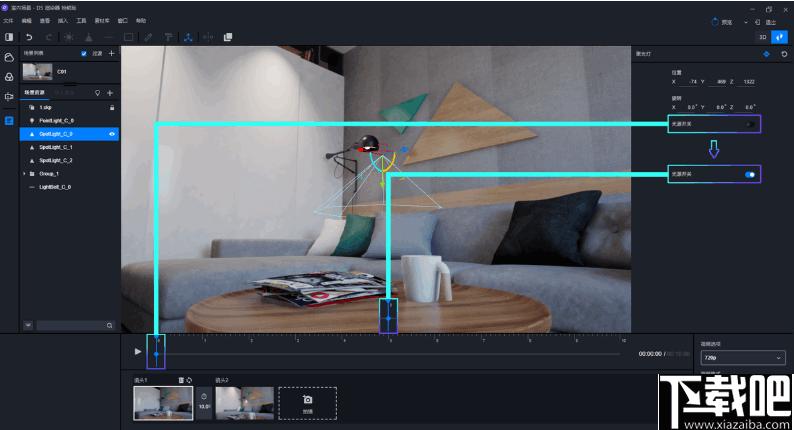Click the search magnifier icon below resource list
Screen dimensions: 794x430
point(109,326)
